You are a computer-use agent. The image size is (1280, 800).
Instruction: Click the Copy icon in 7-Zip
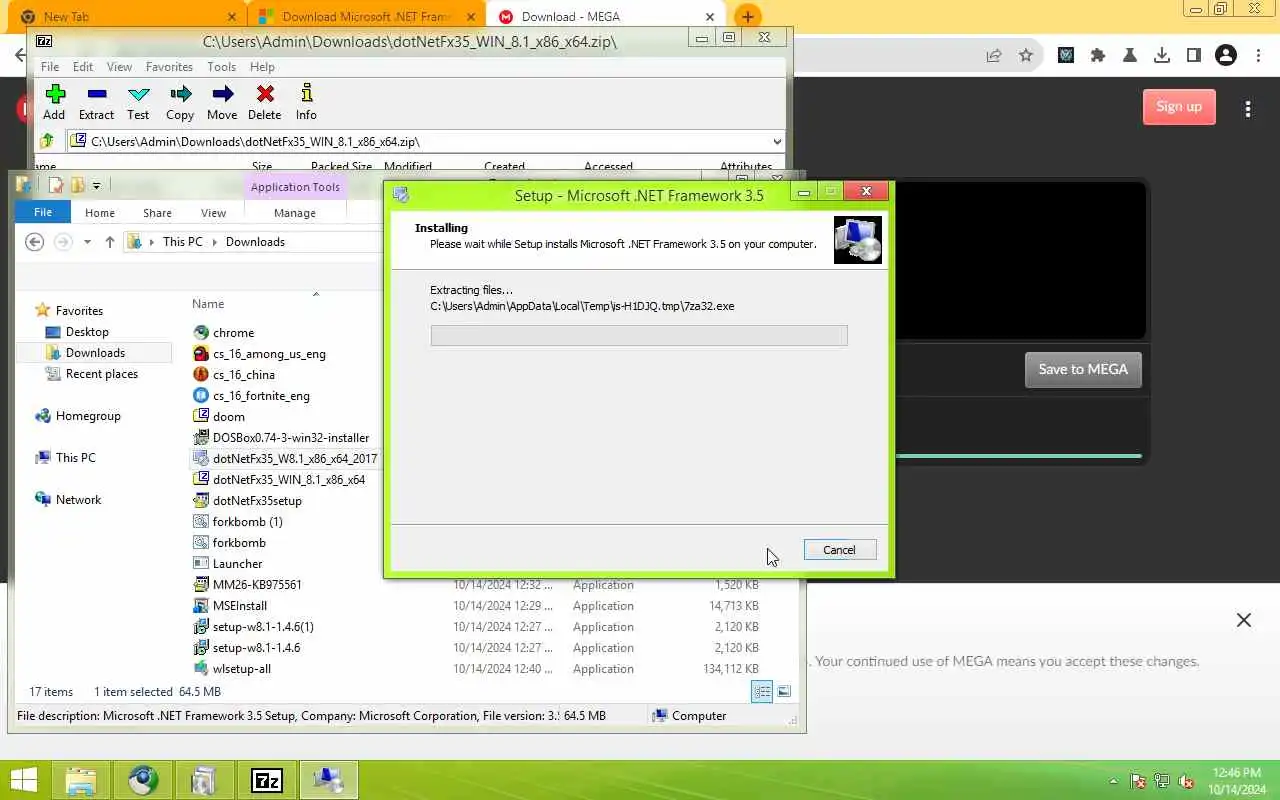coord(180,95)
